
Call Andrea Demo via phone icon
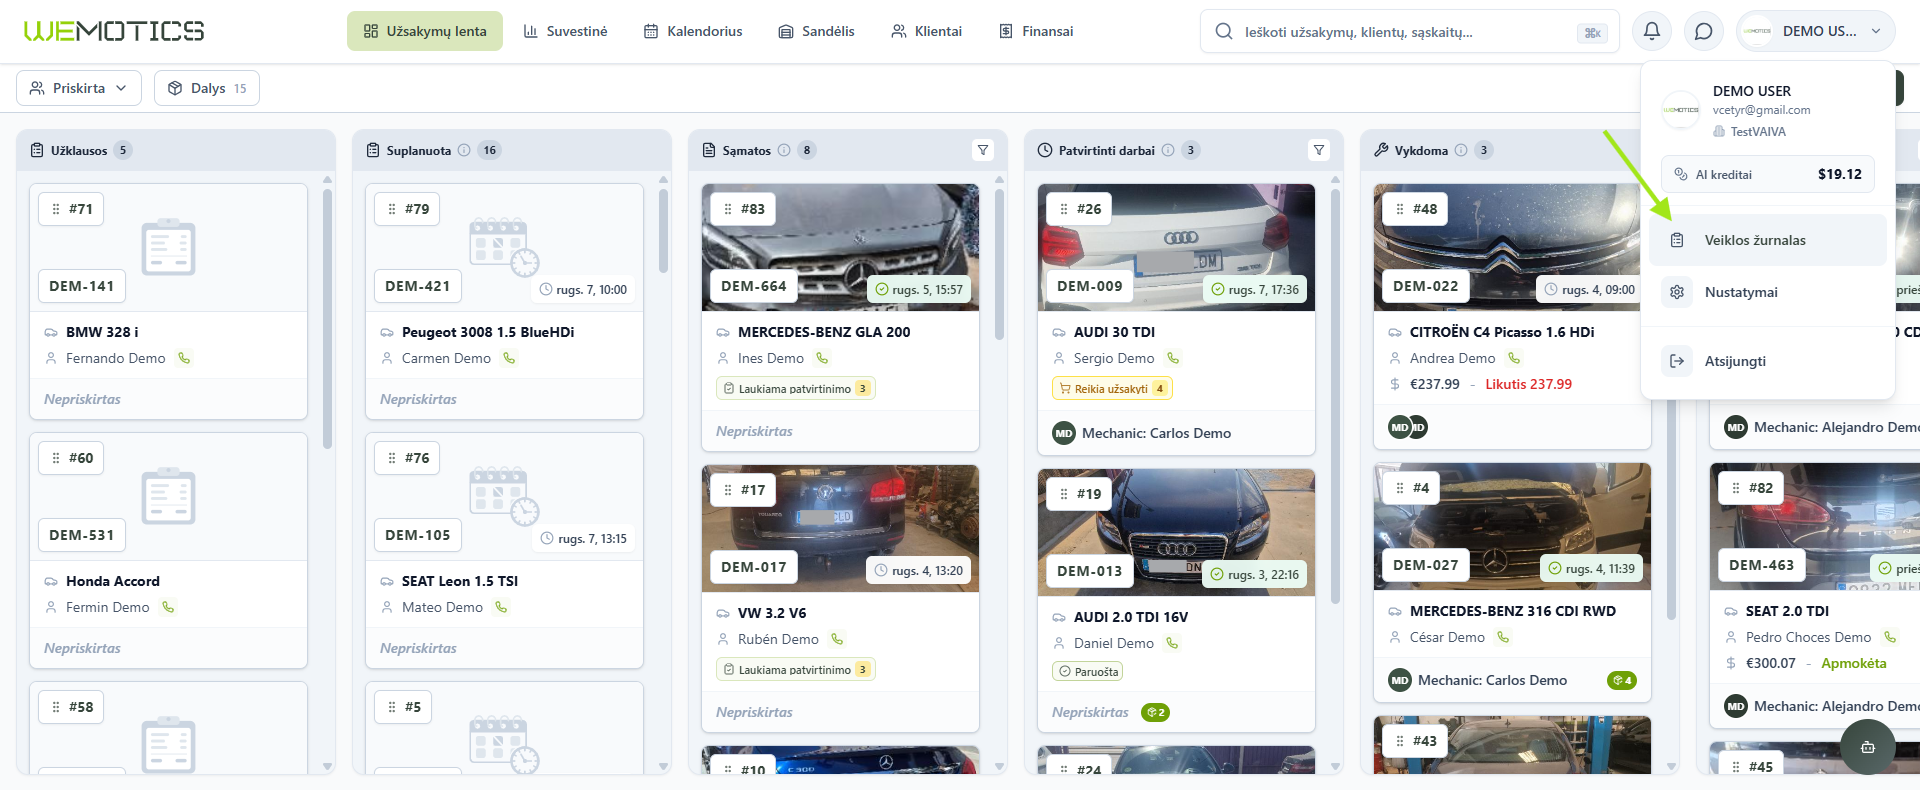[1514, 358]
